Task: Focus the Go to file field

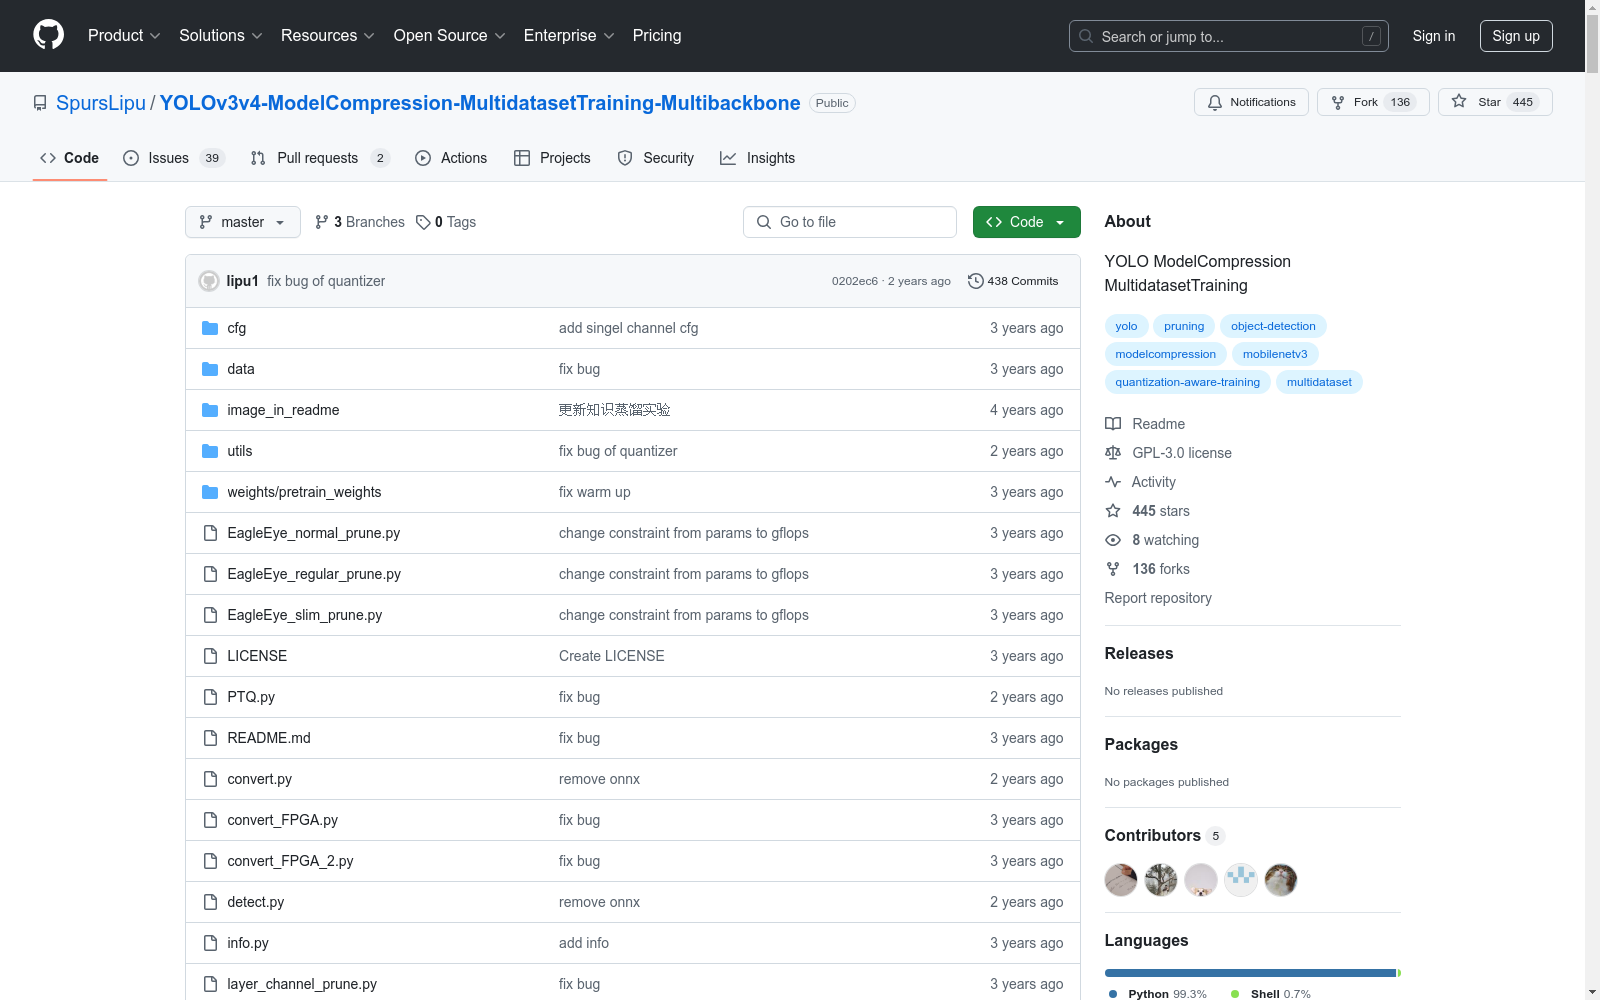Action: [x=850, y=222]
